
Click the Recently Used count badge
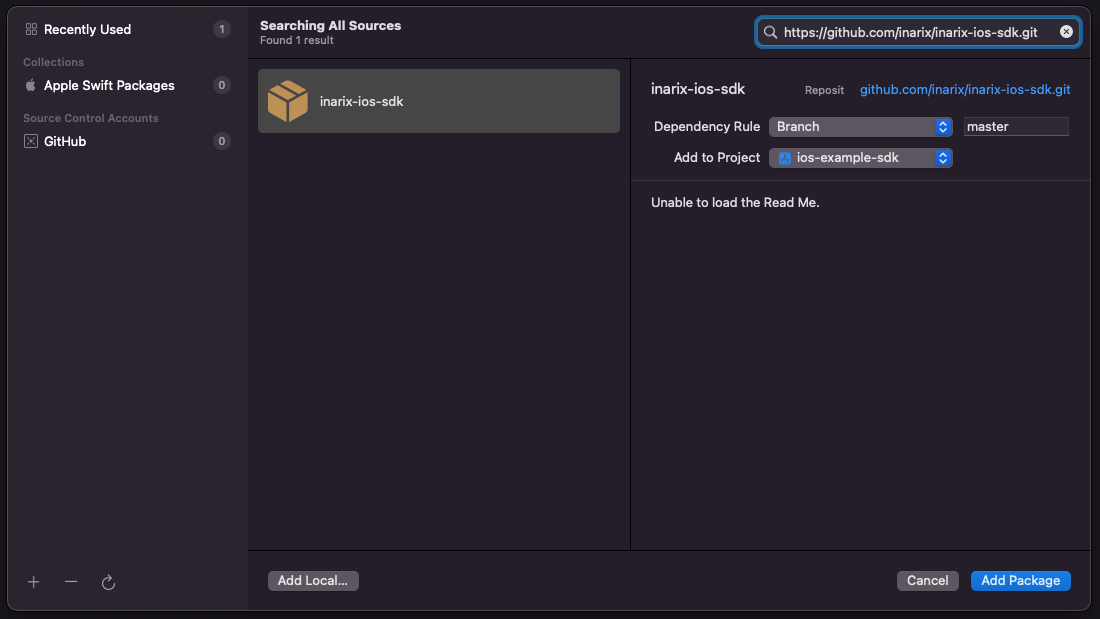pos(222,29)
